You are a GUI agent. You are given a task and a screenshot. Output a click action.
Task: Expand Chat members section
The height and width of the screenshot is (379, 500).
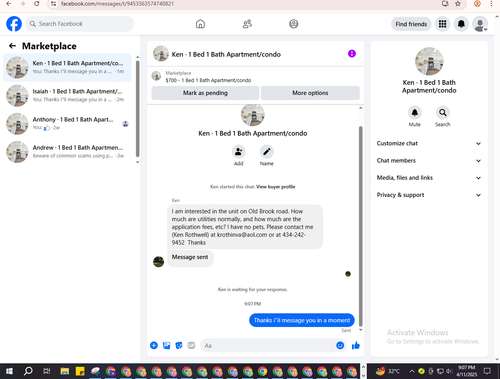[429, 161]
